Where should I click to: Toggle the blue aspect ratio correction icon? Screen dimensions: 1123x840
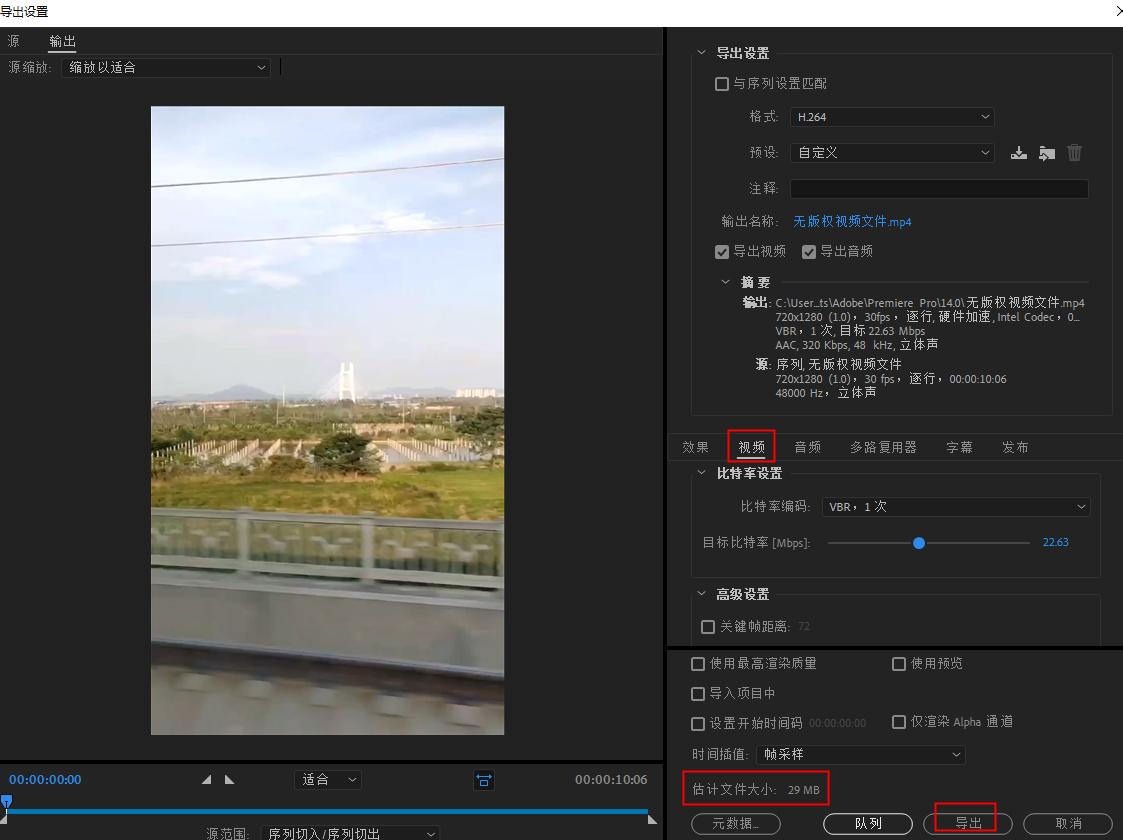[x=484, y=780]
